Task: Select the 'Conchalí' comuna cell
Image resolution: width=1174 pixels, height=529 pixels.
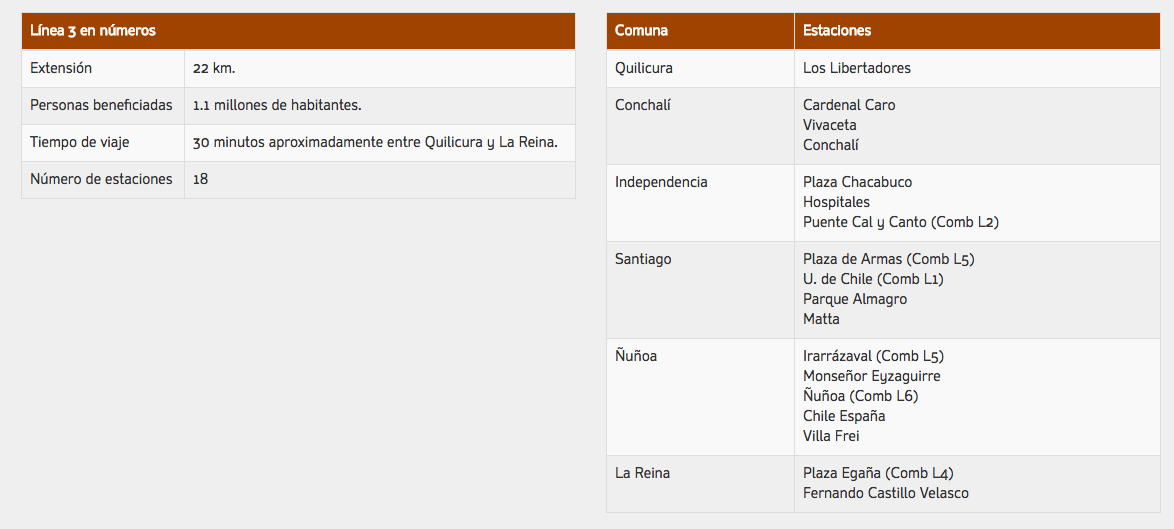Action: 643,105
